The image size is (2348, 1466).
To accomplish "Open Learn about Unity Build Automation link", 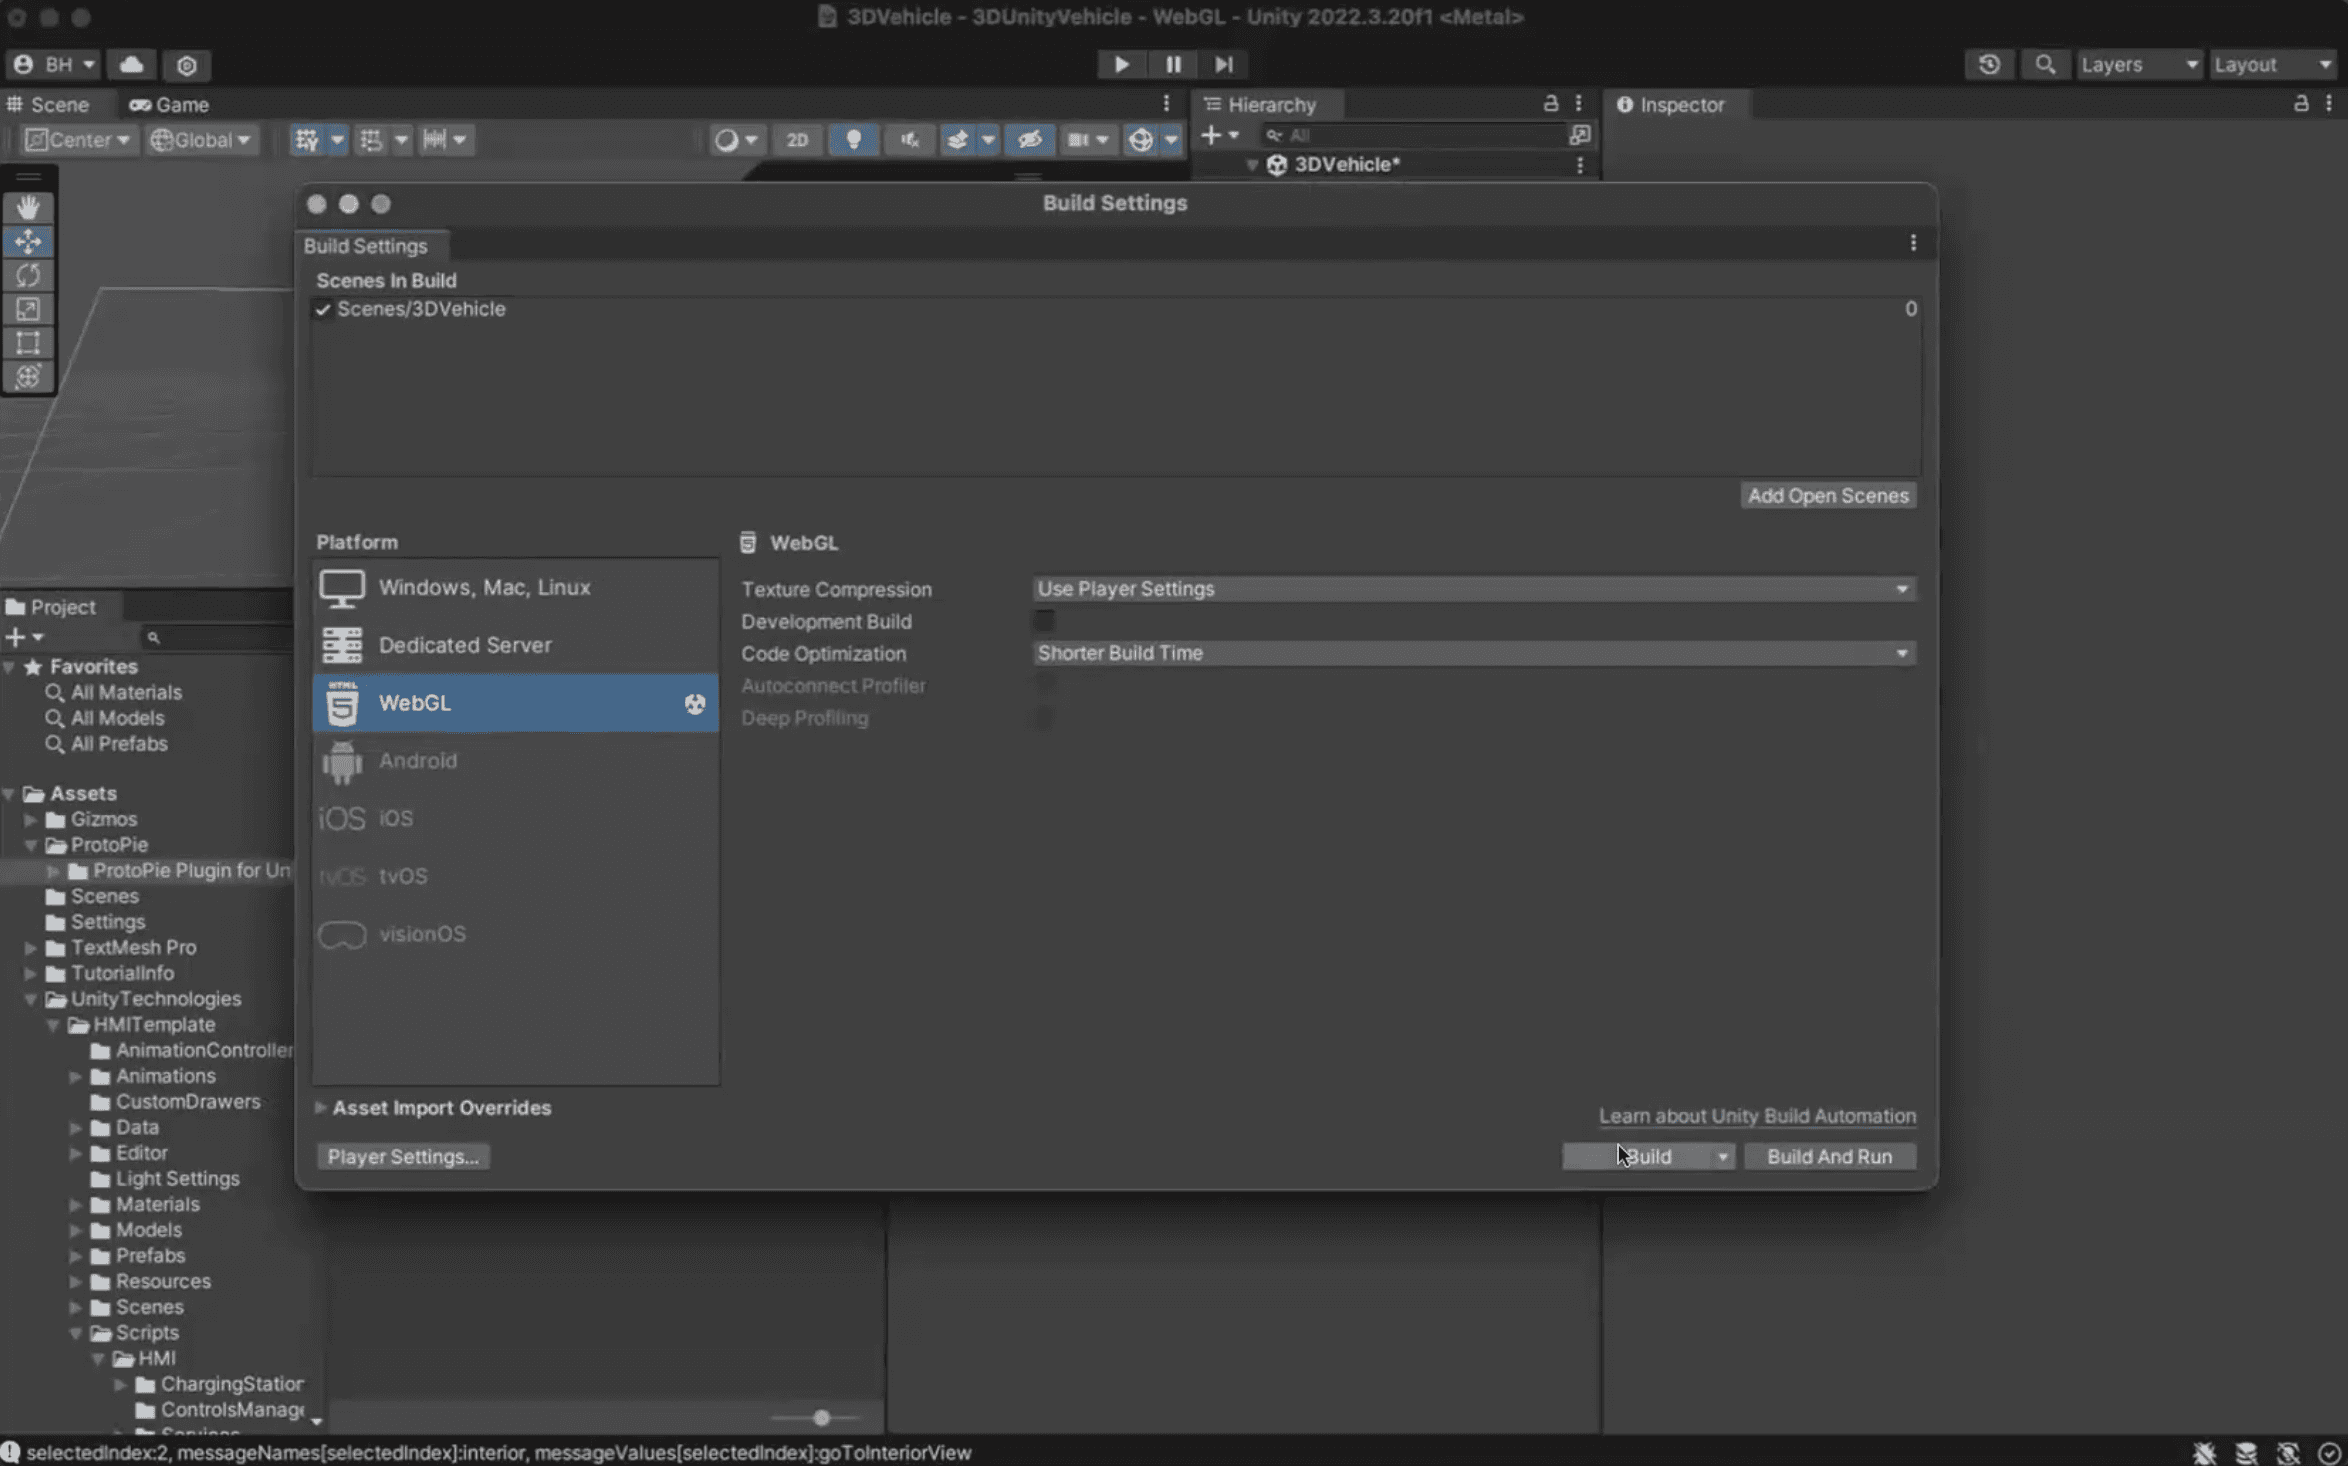I will (x=1757, y=1116).
